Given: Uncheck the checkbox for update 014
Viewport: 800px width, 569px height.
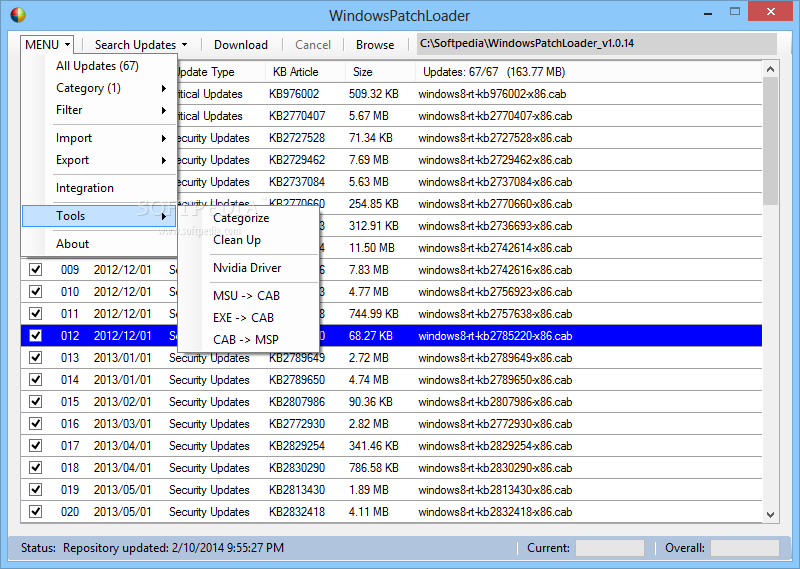Looking at the screenshot, I should click(x=35, y=380).
